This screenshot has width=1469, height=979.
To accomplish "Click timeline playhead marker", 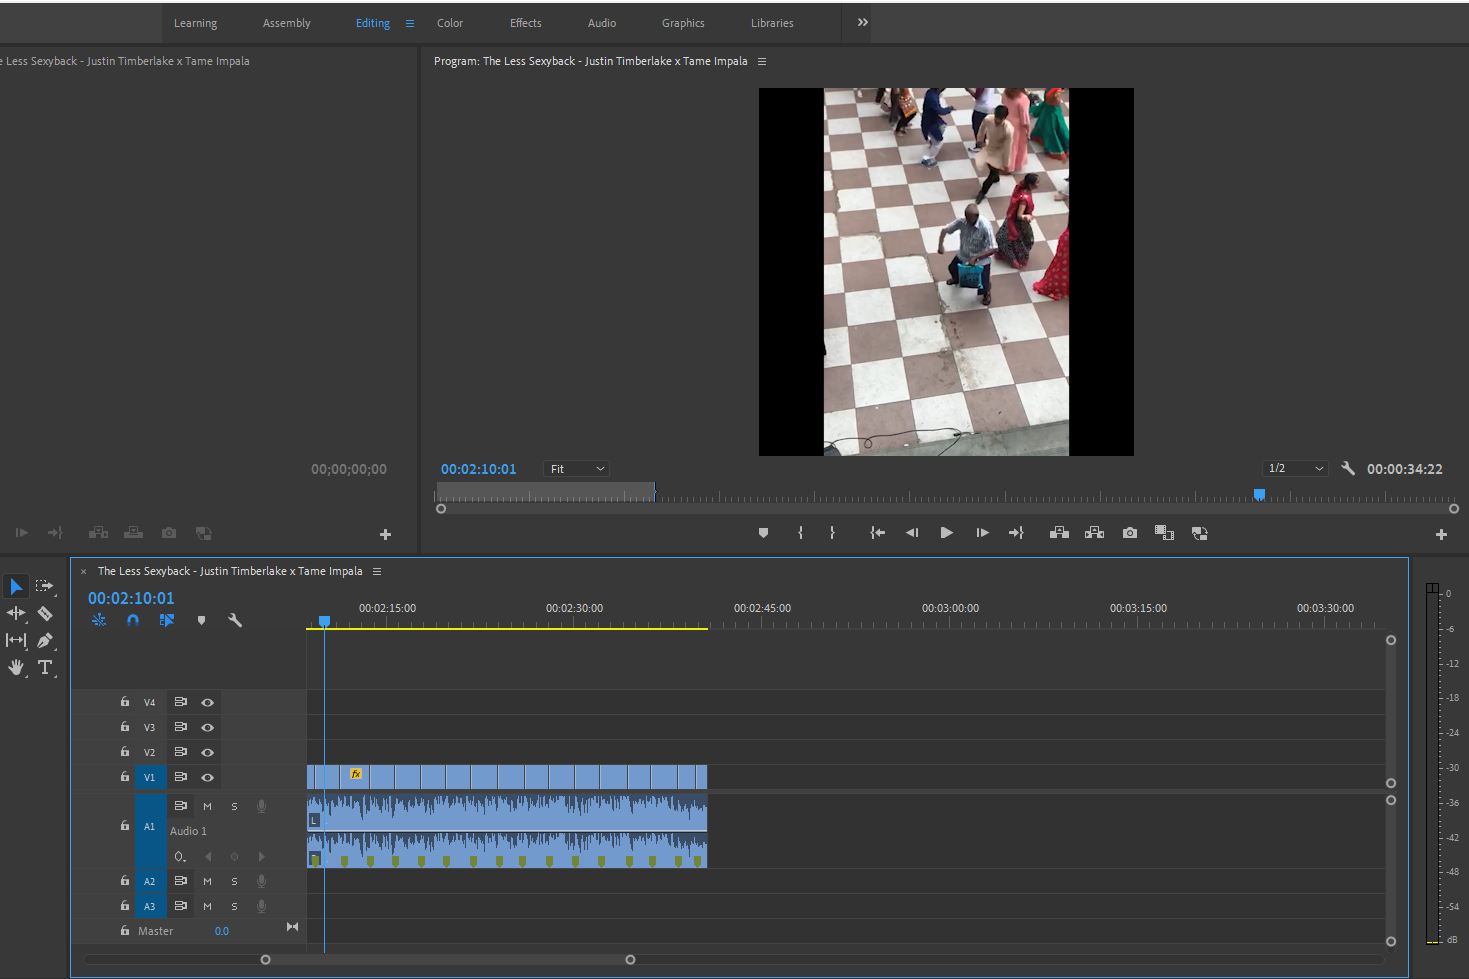I will pos(324,621).
